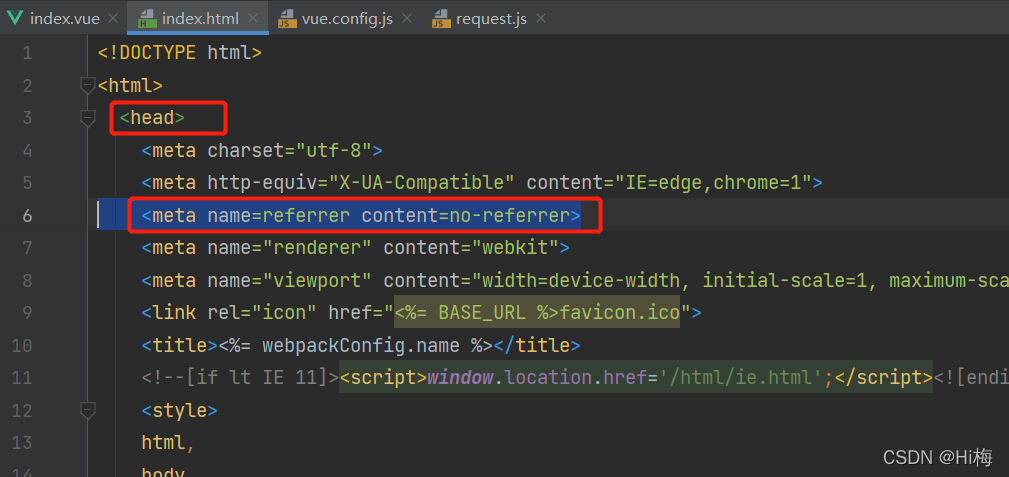Click the <%= BASE_URL %> expression
The width and height of the screenshot is (1009, 477).
tap(477, 313)
